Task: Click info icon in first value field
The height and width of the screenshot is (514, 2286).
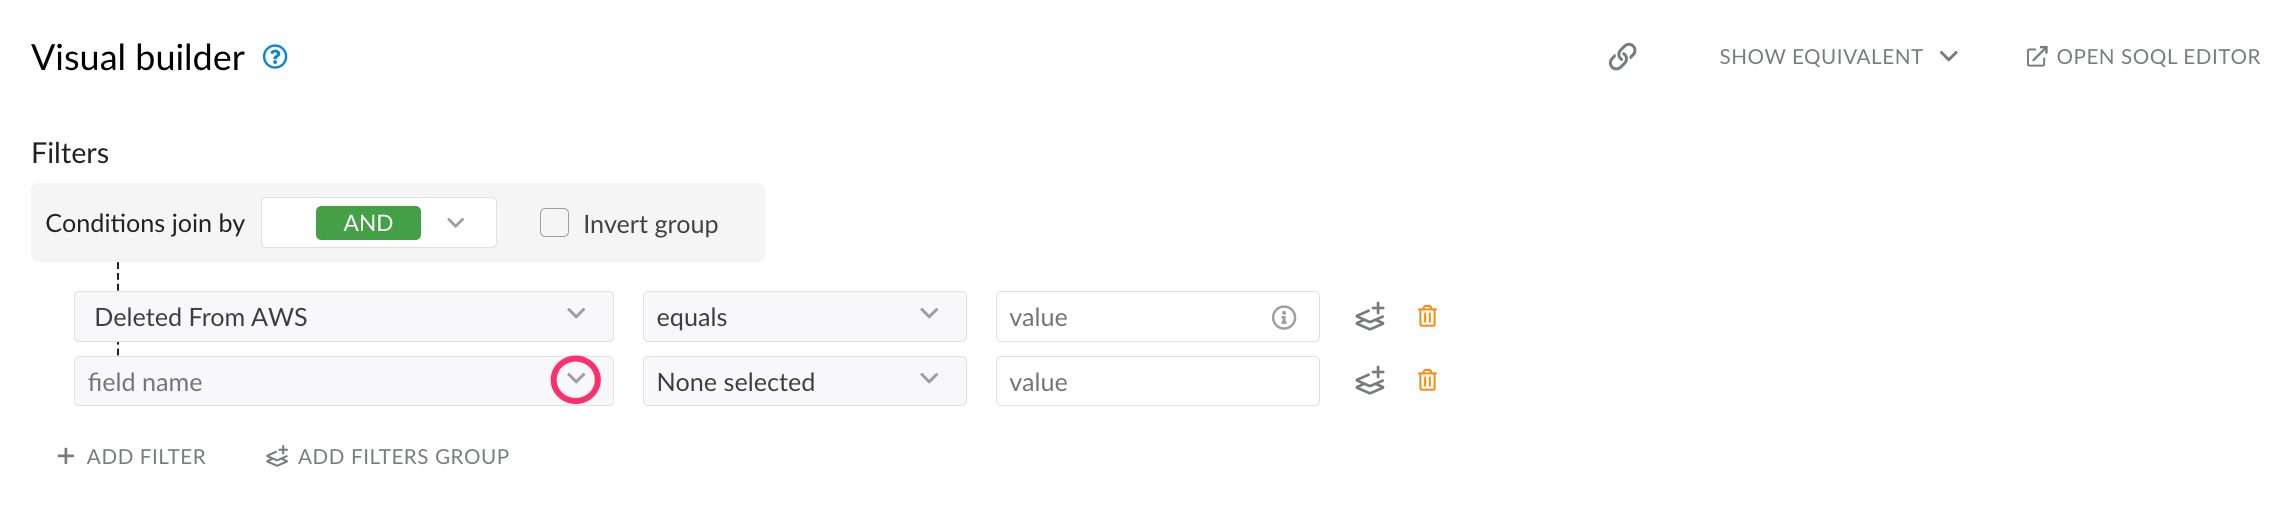Action: [1283, 318]
